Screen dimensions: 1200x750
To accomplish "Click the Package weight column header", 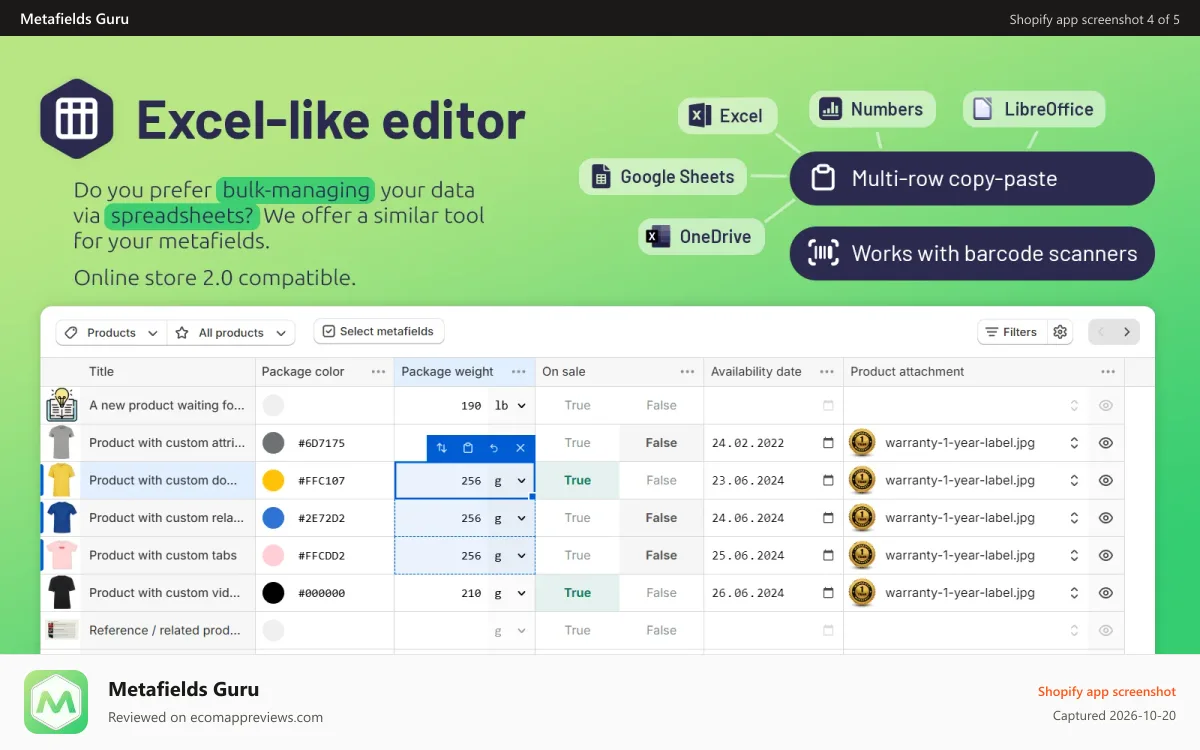I will (447, 372).
